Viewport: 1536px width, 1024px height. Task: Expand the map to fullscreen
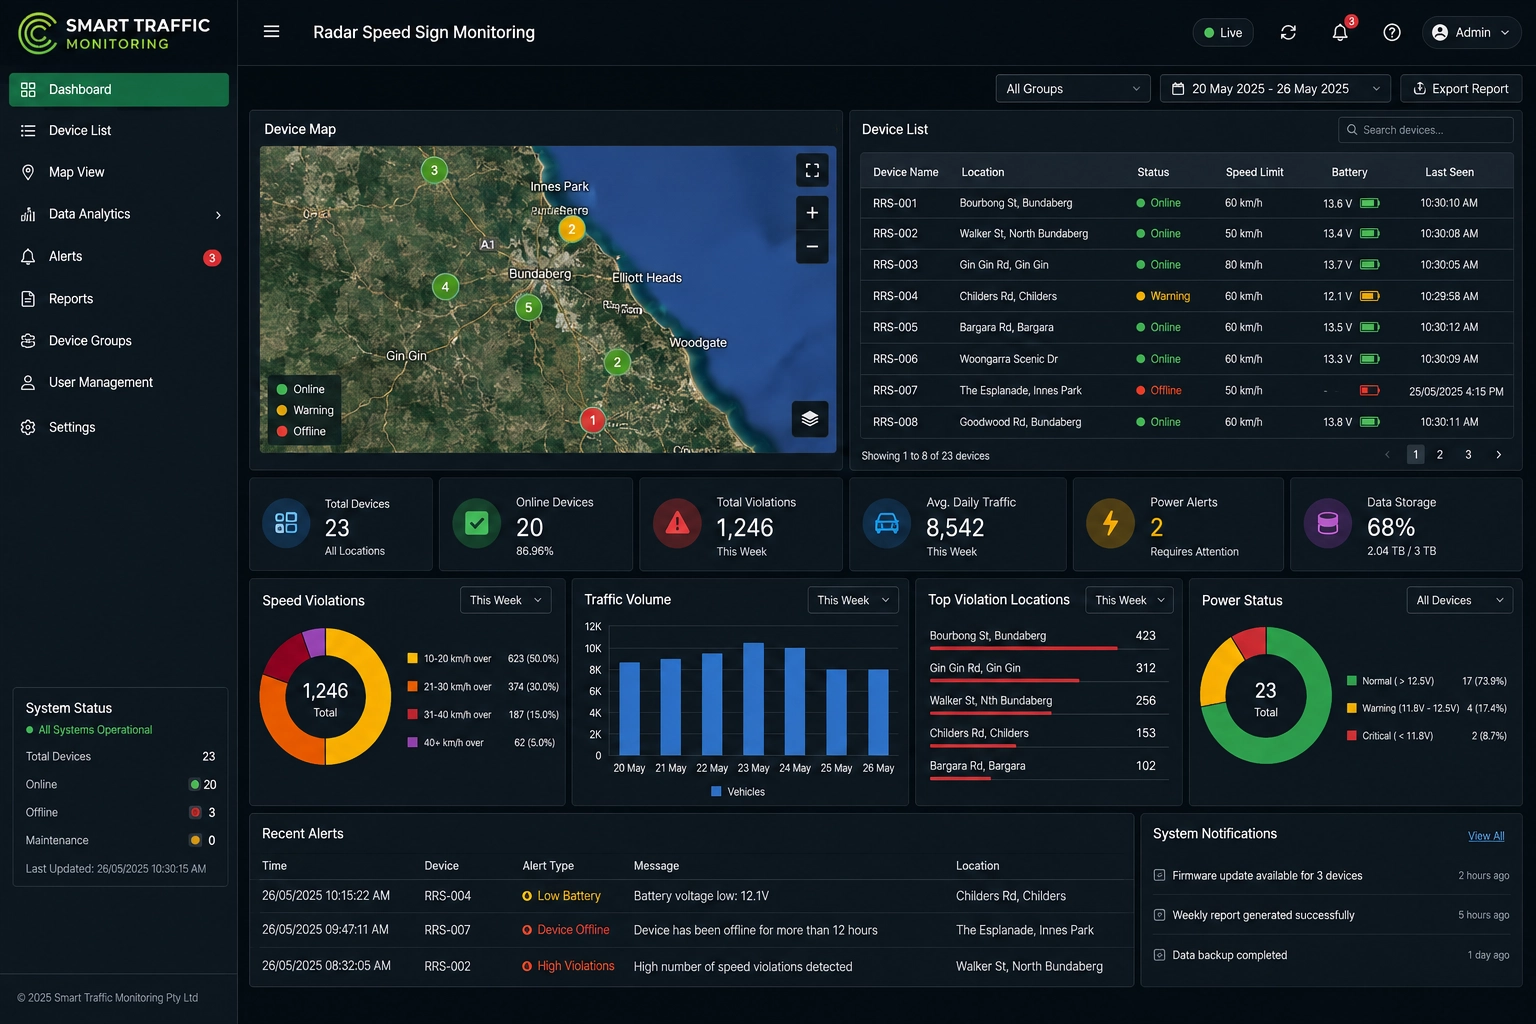812,170
